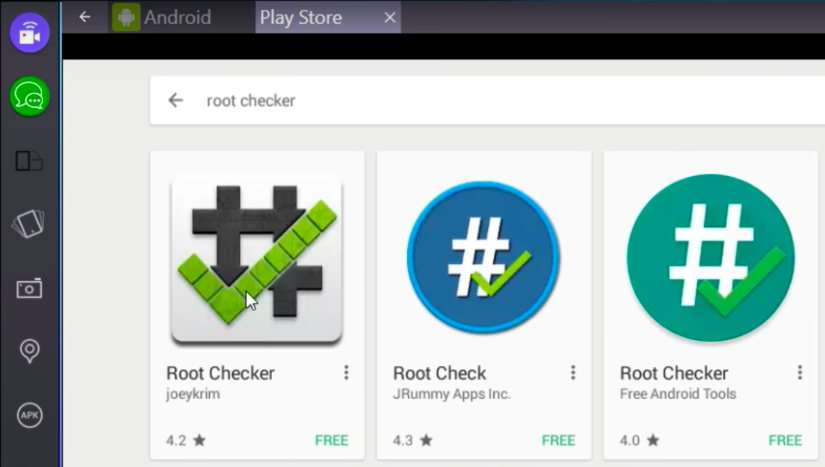Click the Free Android Tools developer name
825x467 pixels.
678,394
